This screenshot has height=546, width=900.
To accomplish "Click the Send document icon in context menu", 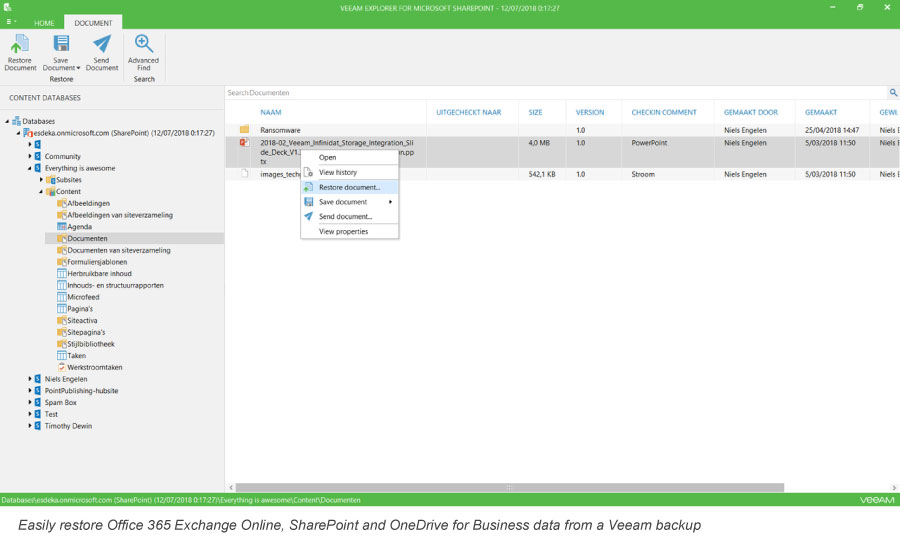I will click(309, 216).
